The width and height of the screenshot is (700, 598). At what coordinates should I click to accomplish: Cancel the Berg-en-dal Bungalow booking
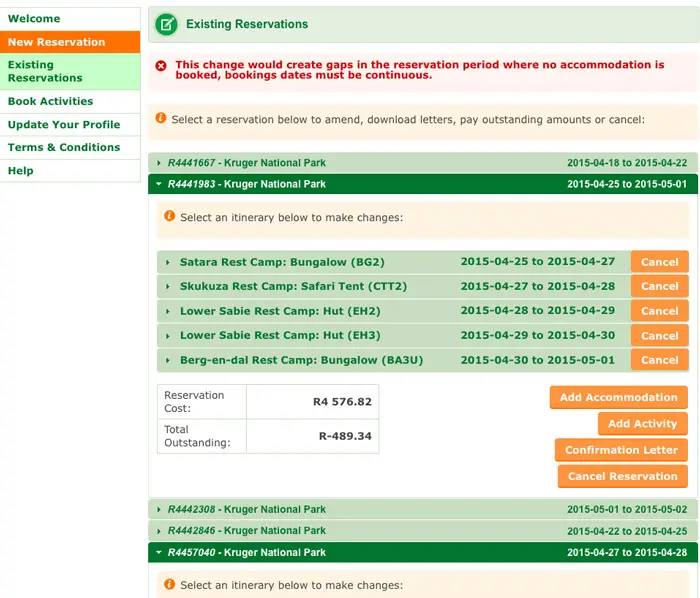pyautogui.click(x=659, y=360)
